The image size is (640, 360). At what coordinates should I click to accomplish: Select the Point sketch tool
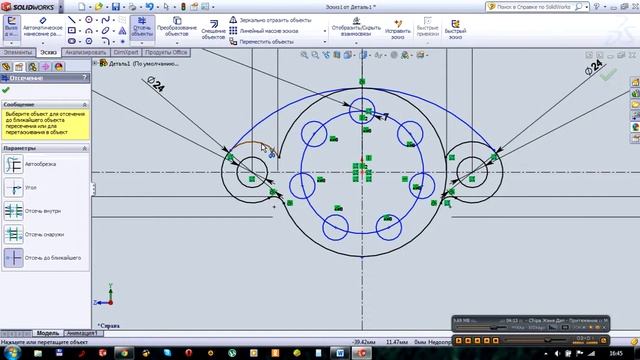[x=122, y=41]
